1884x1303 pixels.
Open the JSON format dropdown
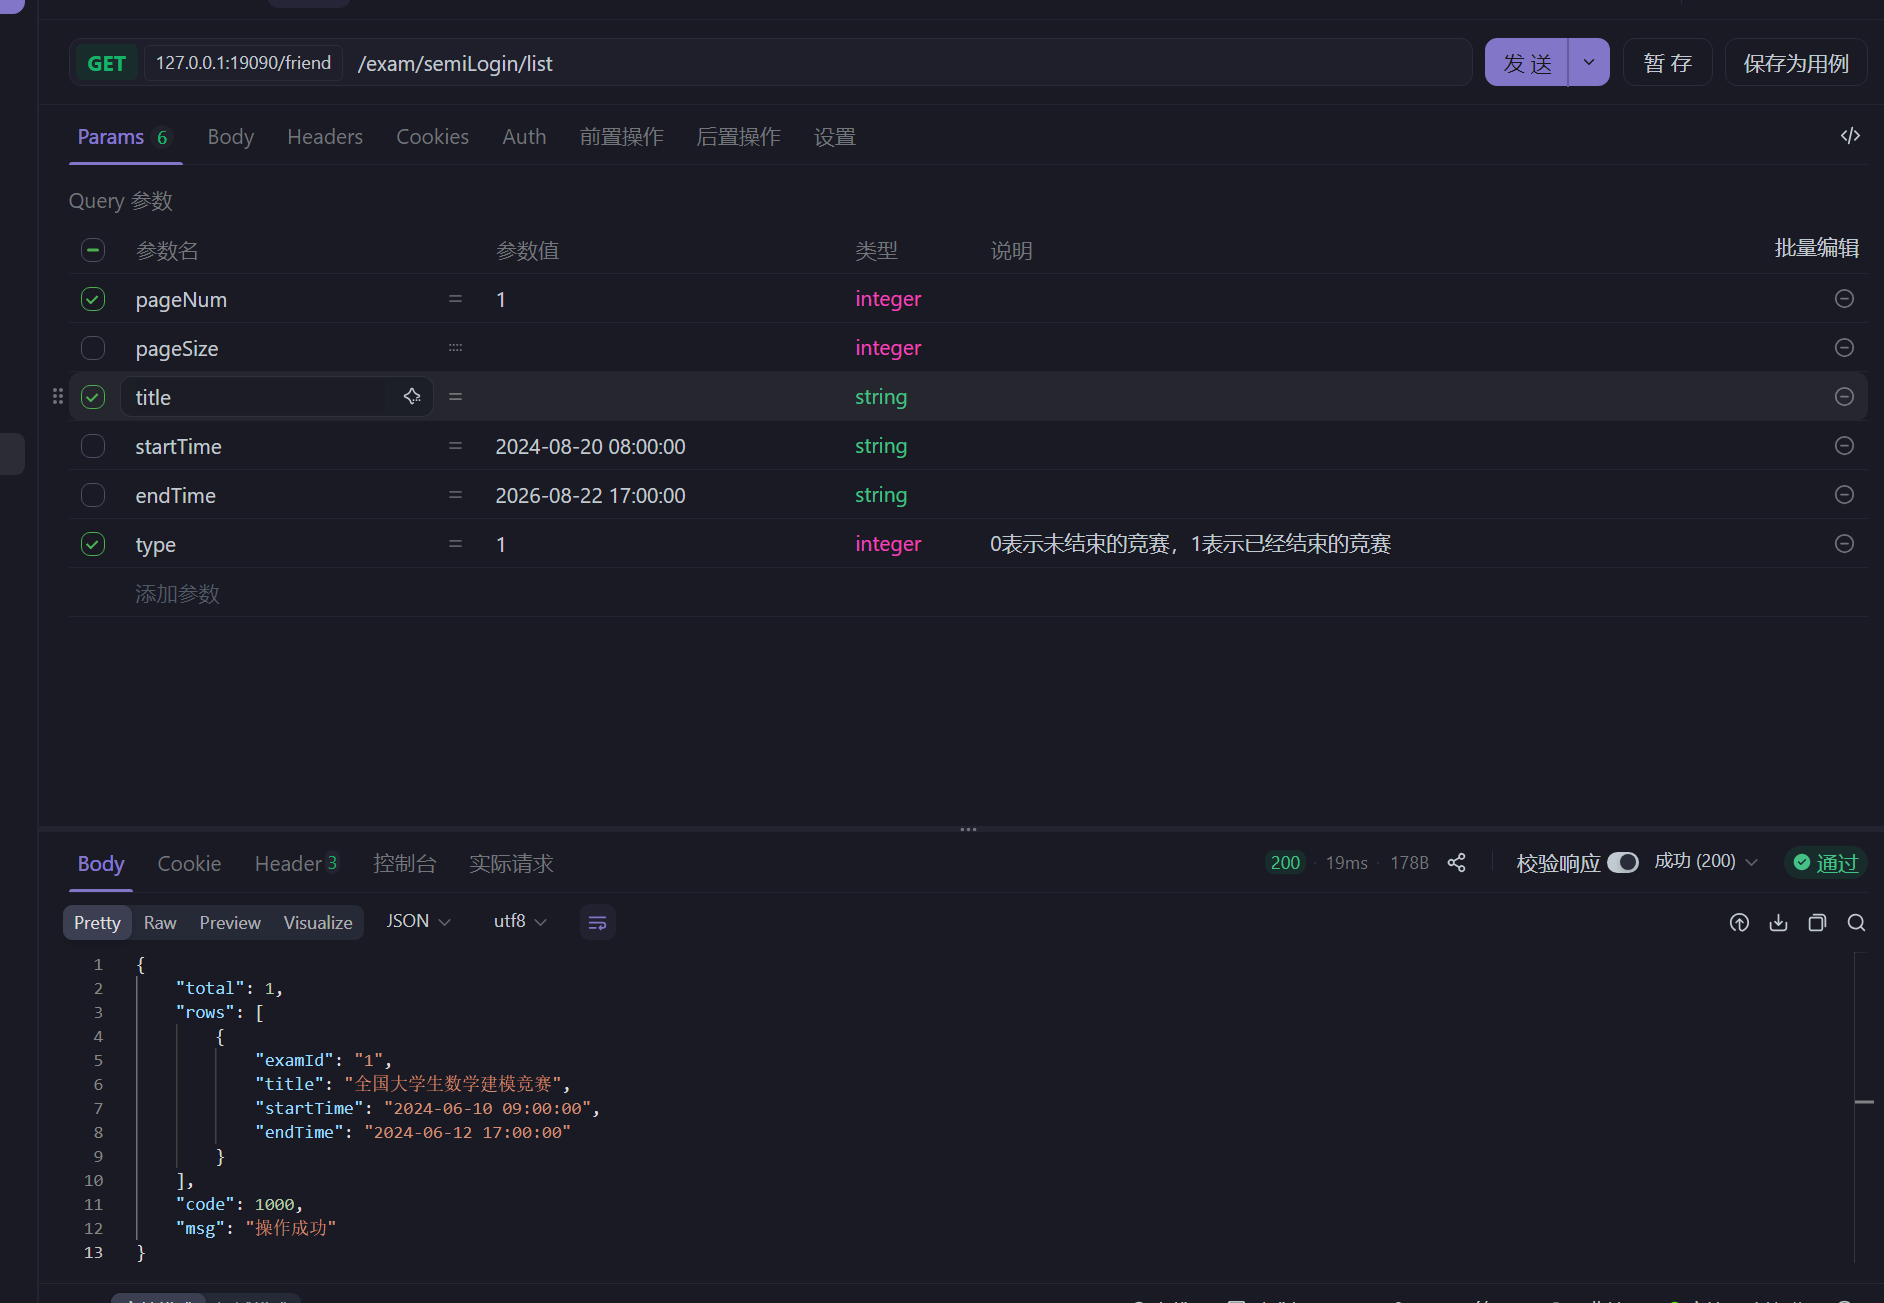pos(418,921)
